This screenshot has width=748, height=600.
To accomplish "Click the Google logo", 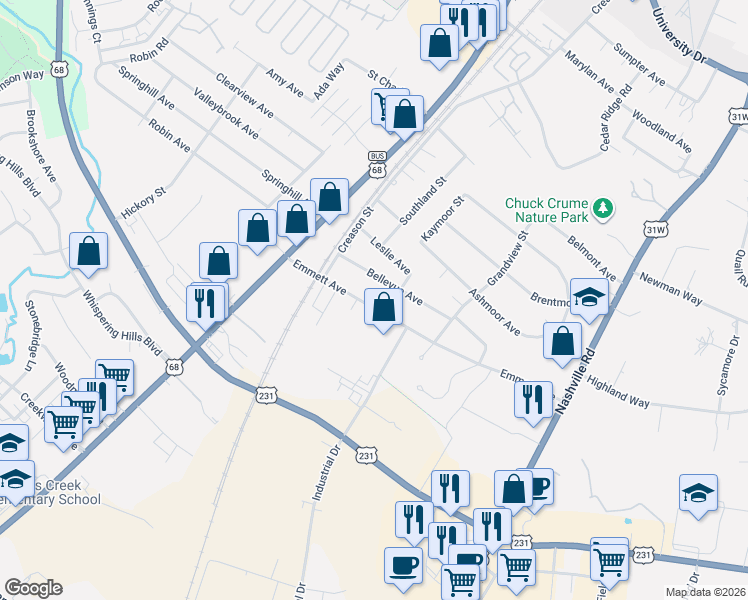I will pyautogui.click(x=33, y=589).
